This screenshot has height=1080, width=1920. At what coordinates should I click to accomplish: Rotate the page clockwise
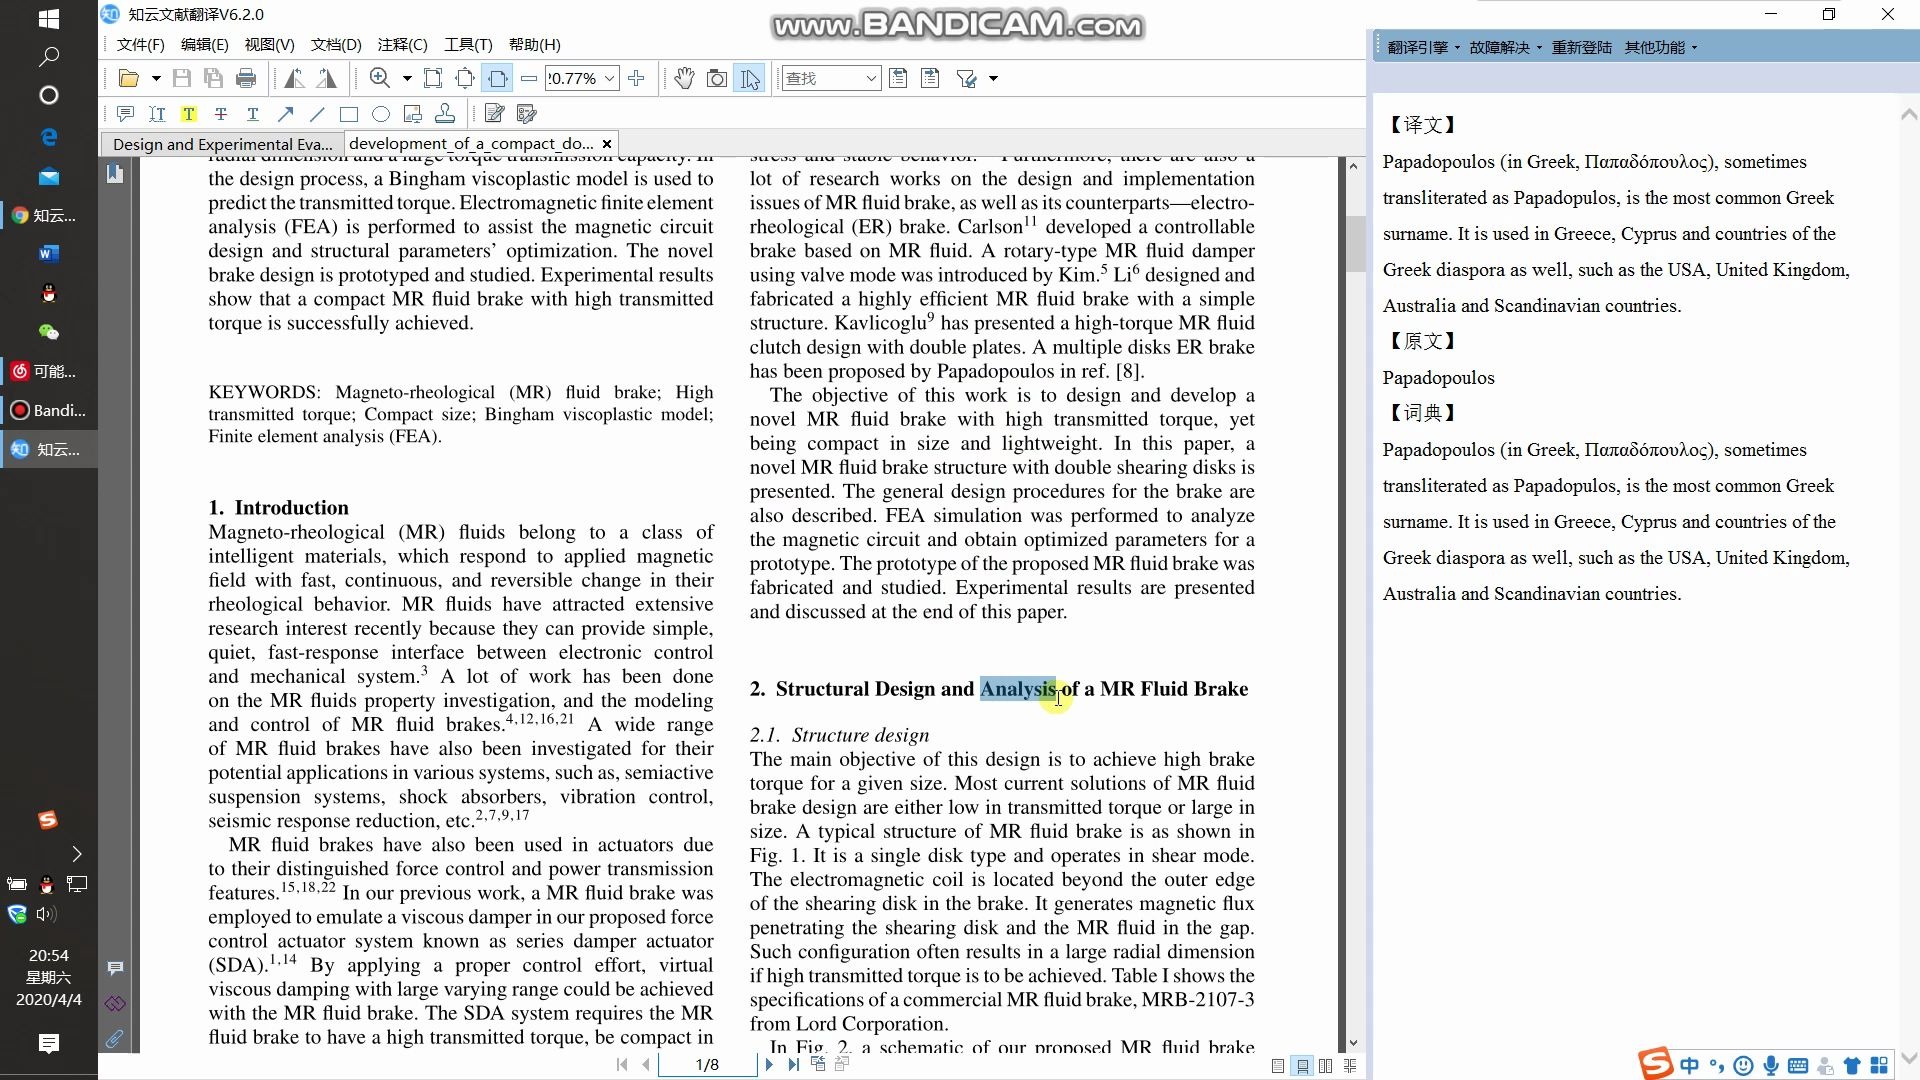tap(327, 78)
